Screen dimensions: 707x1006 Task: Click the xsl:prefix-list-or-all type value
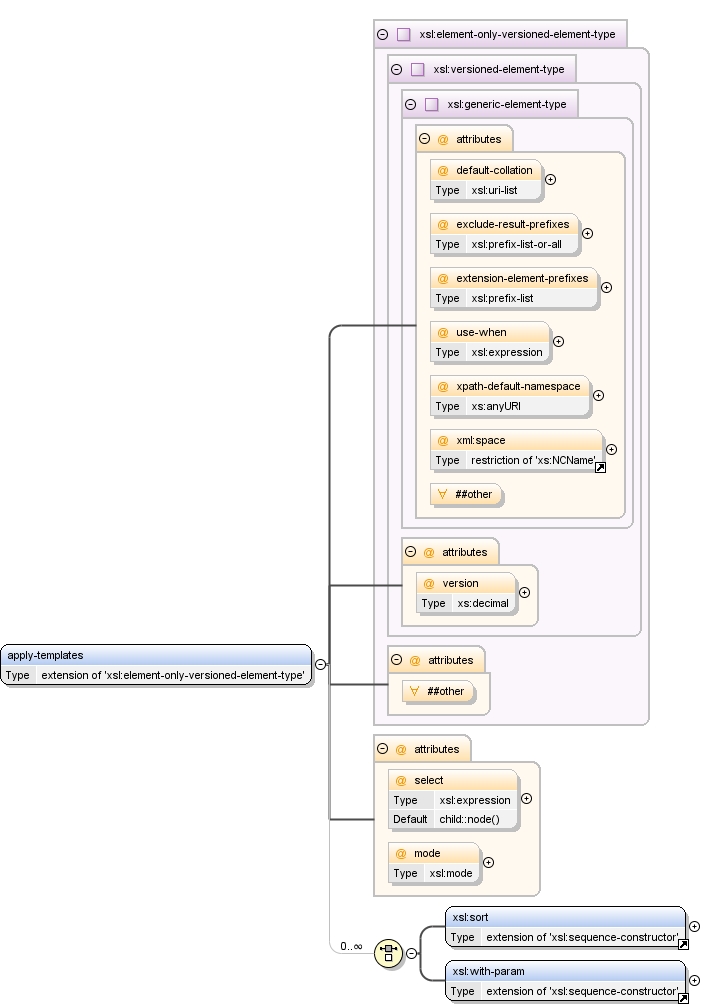pyautogui.click(x=516, y=244)
